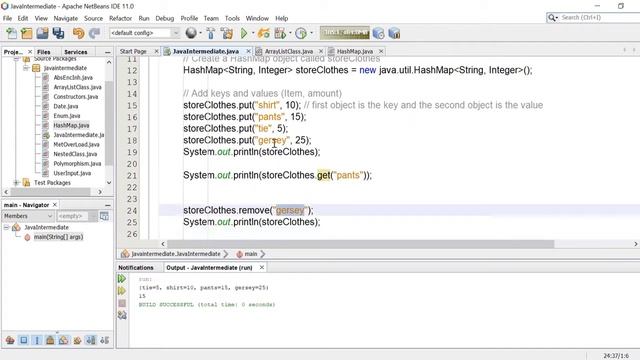This screenshot has height=360, width=640.
Task: Toggle Show Fields filter in Navigator
Action: click(24, 340)
